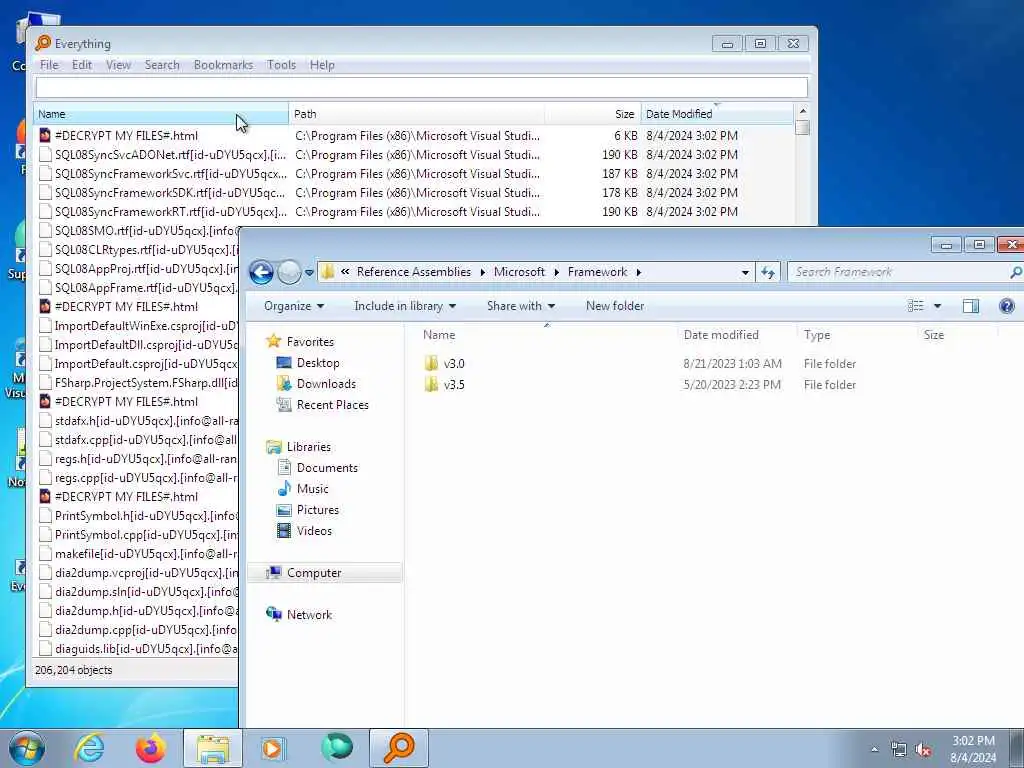Open the view options dropdown arrow
This screenshot has width=1024, height=768.
coord(937,306)
